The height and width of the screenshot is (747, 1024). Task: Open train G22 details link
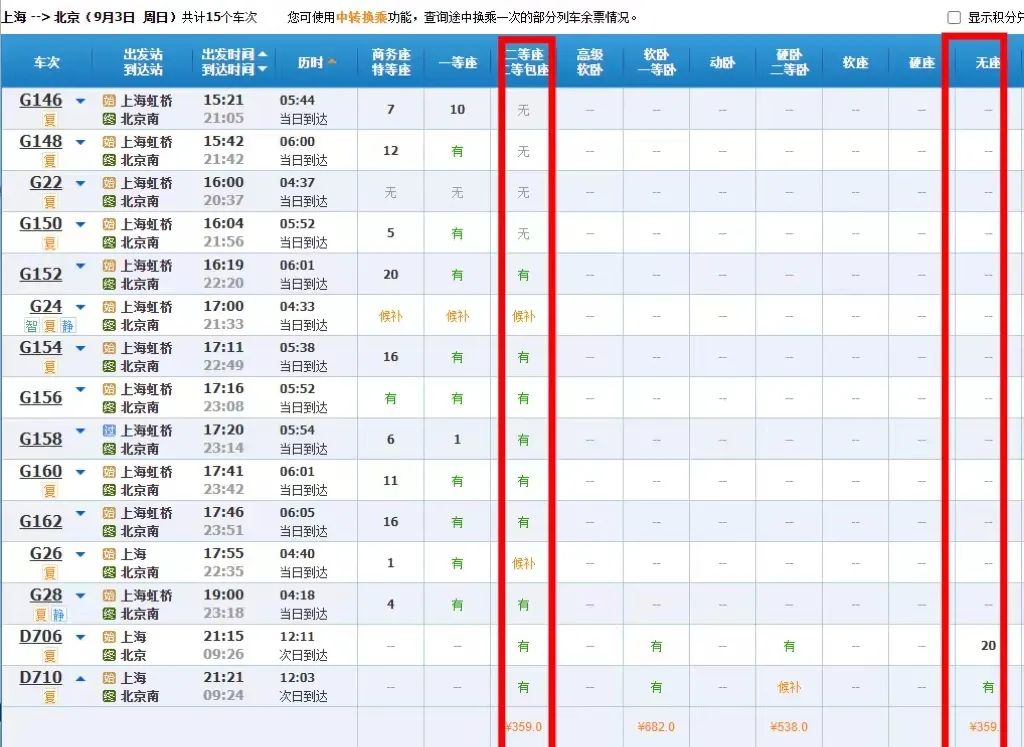coord(46,183)
